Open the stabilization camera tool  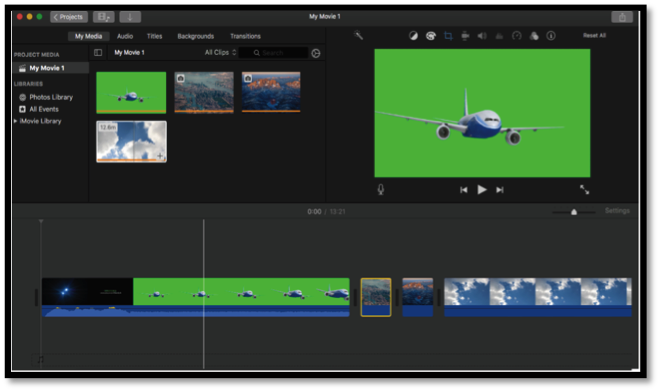pos(465,36)
